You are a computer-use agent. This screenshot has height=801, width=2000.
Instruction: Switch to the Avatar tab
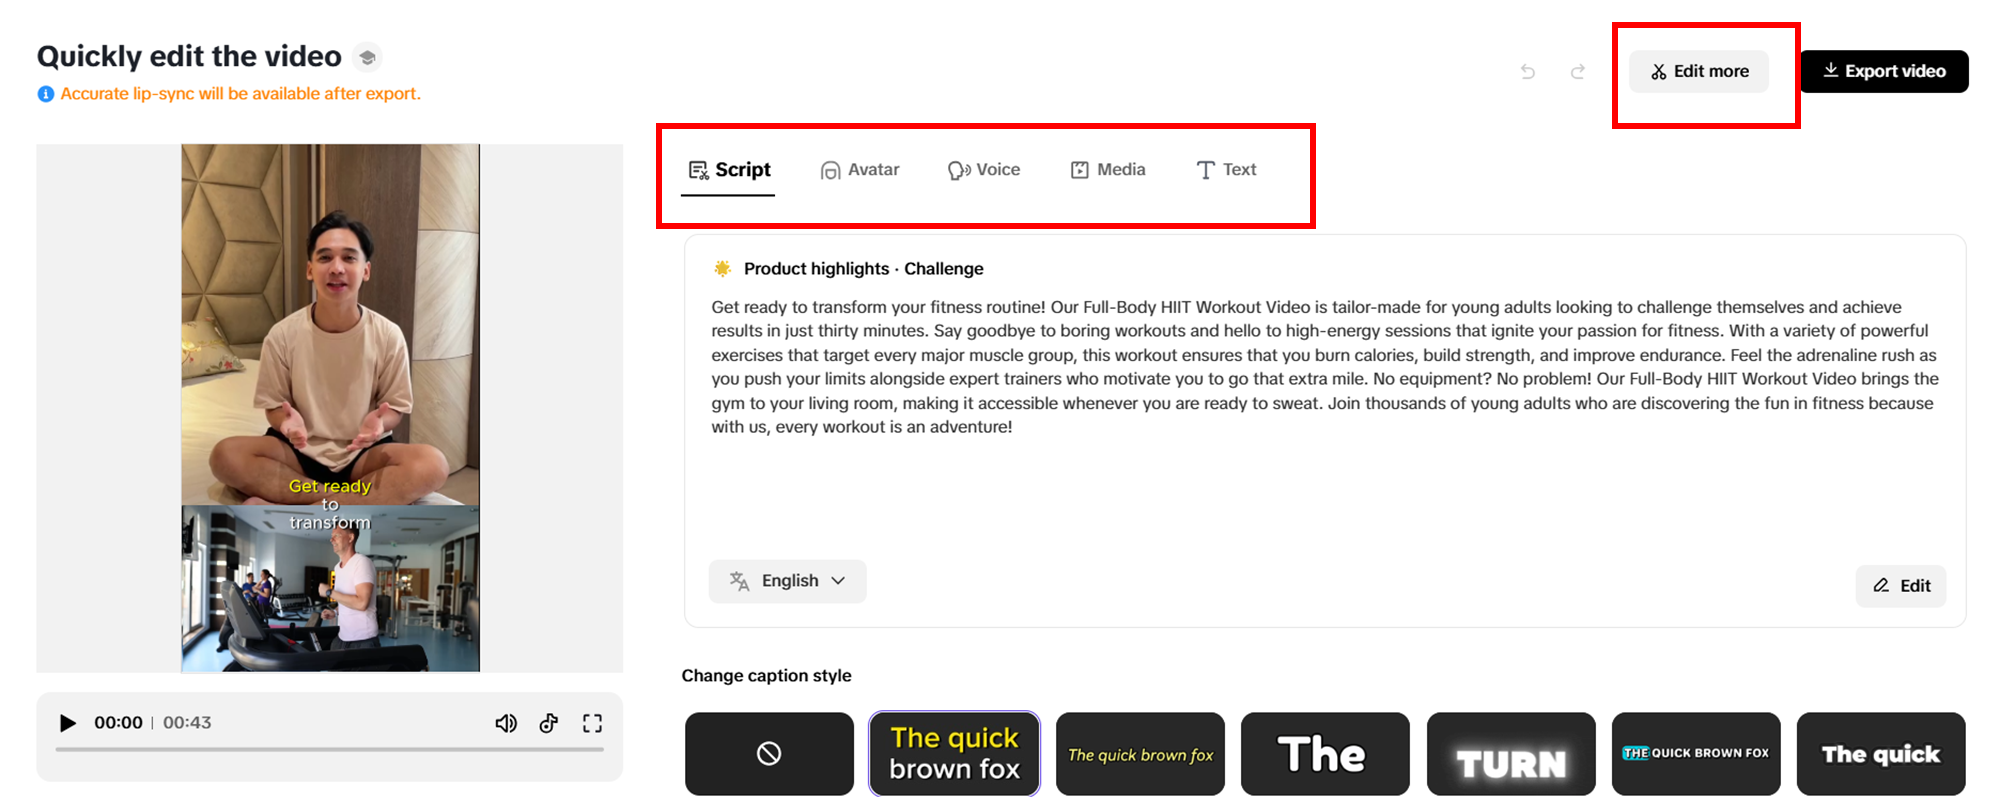coord(860,170)
